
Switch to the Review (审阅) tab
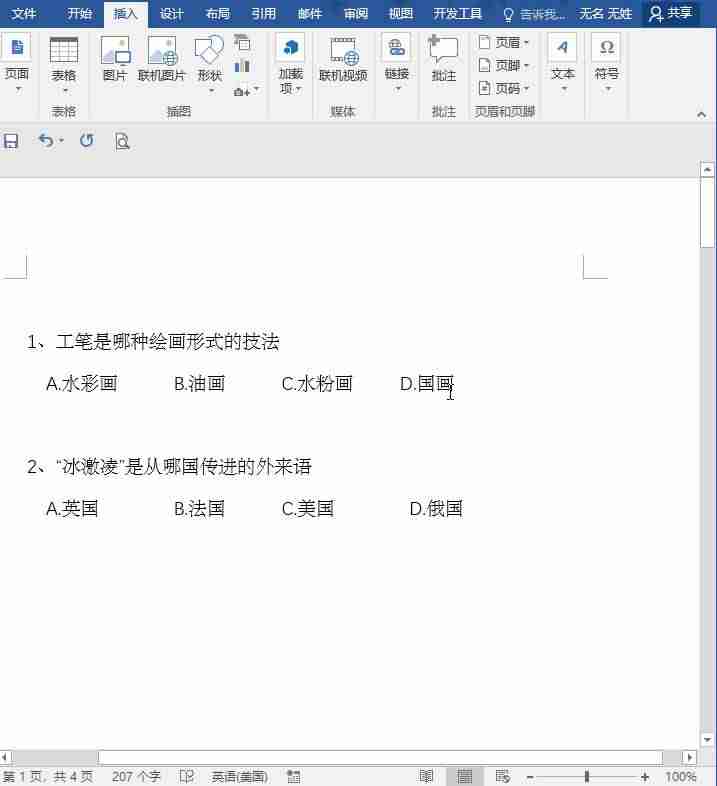[355, 14]
